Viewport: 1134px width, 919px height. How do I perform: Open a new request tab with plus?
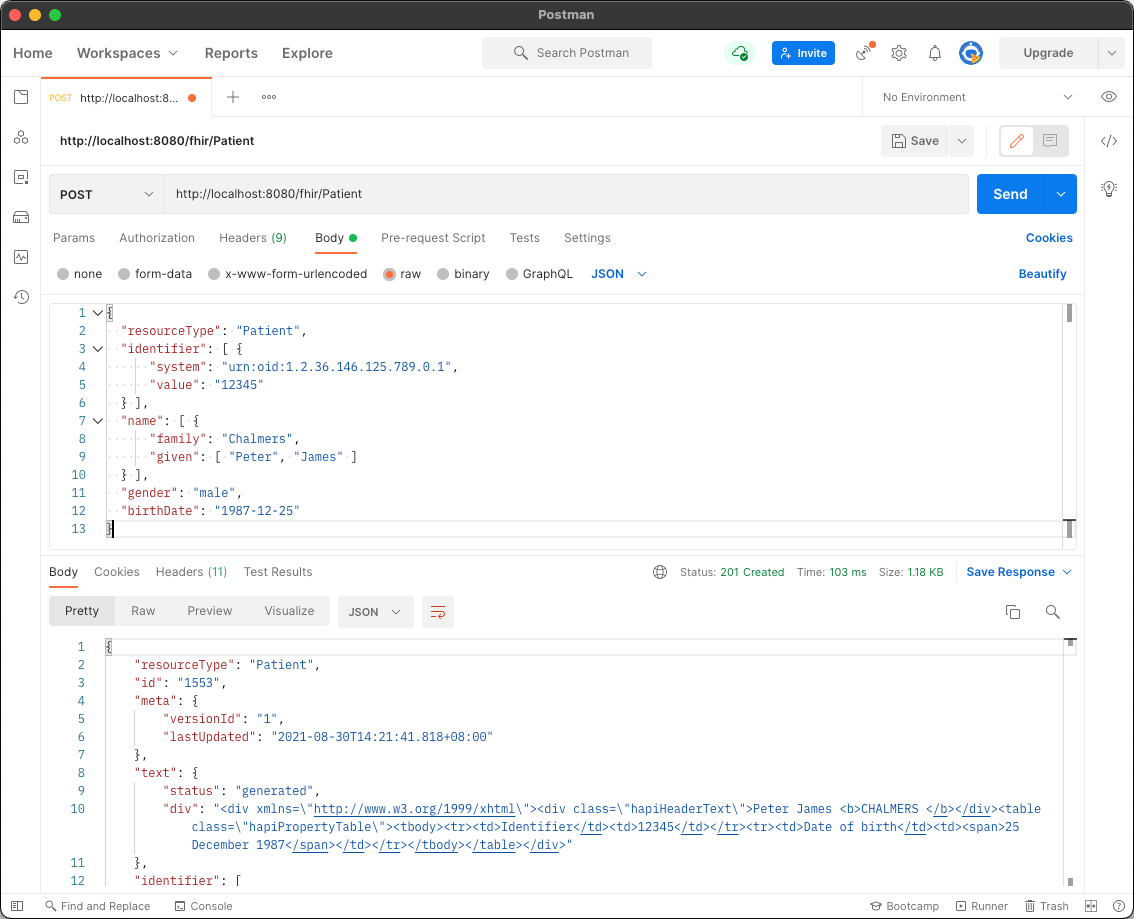pyautogui.click(x=233, y=97)
